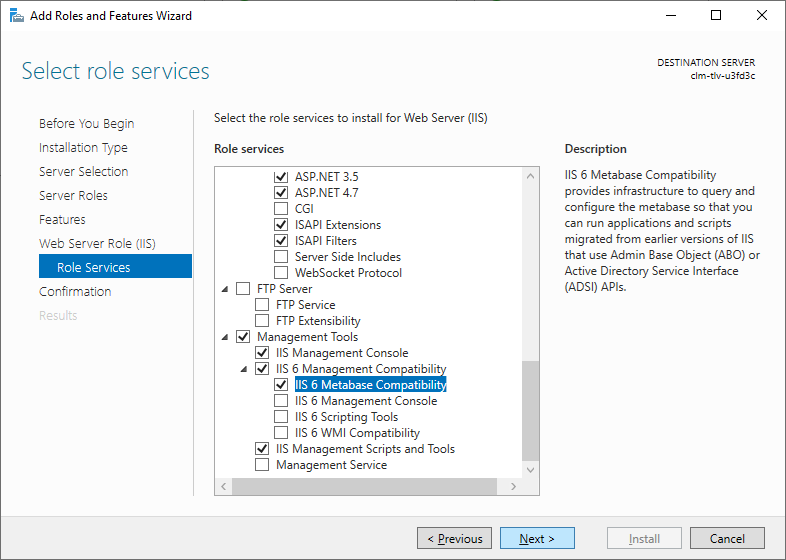Uncheck the ASP.NET 4.7 checkbox
The image size is (786, 560).
click(x=281, y=193)
